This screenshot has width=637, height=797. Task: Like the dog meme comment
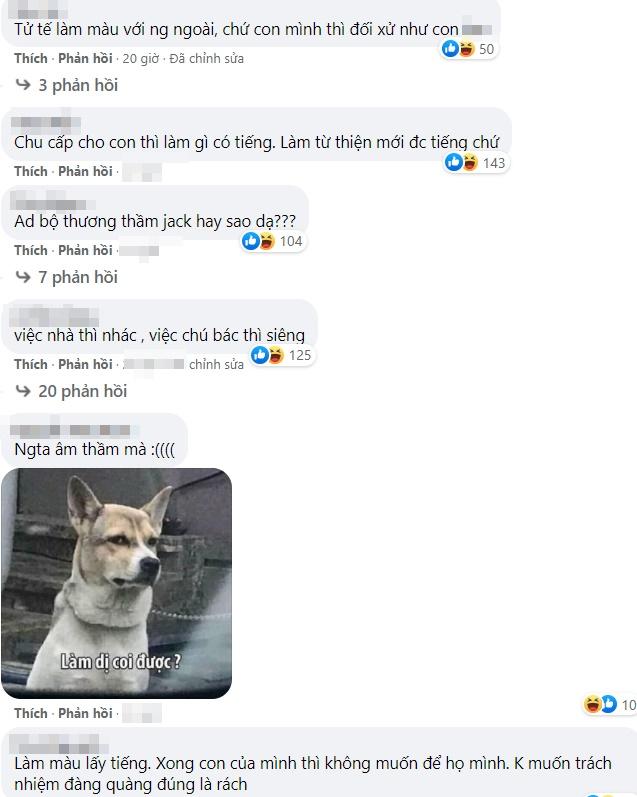pos(31,713)
